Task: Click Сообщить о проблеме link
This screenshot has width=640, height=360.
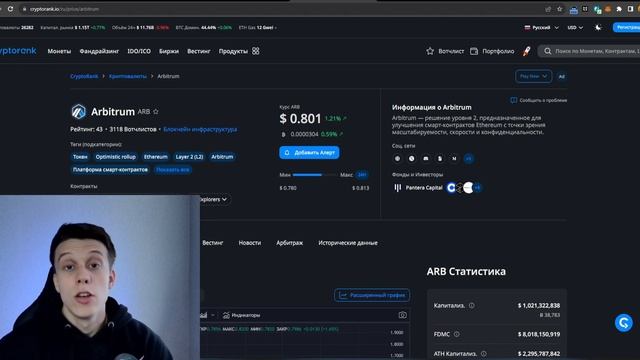Action: click(x=539, y=100)
